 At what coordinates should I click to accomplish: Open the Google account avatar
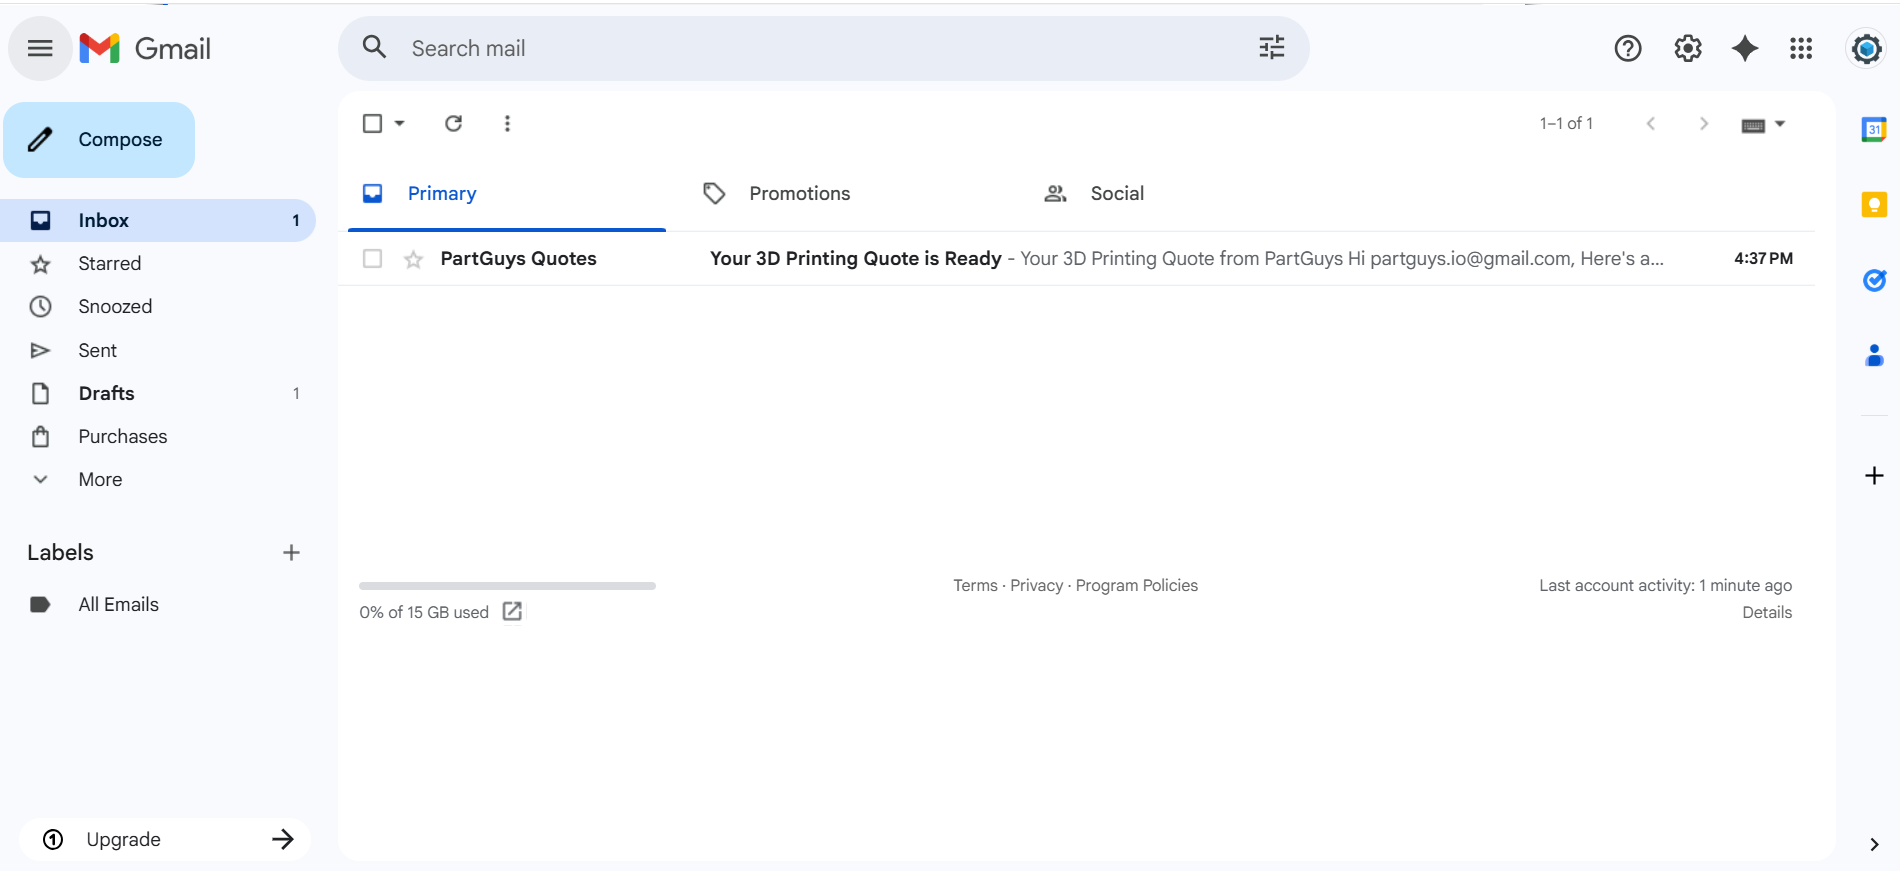(1866, 48)
